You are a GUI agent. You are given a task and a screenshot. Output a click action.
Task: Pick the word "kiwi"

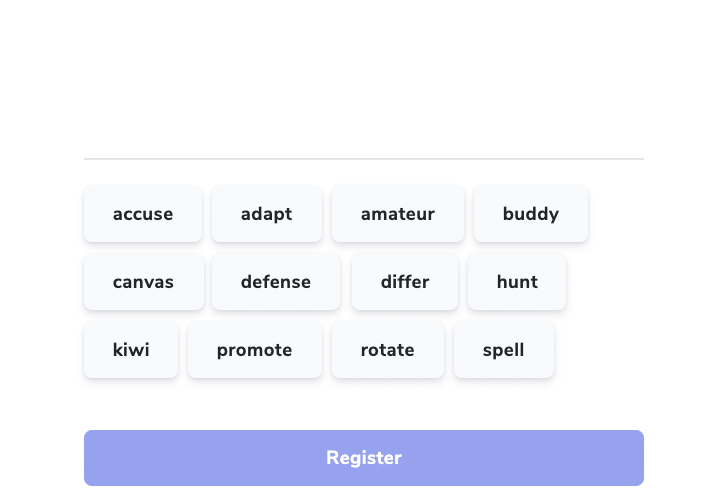click(x=131, y=350)
